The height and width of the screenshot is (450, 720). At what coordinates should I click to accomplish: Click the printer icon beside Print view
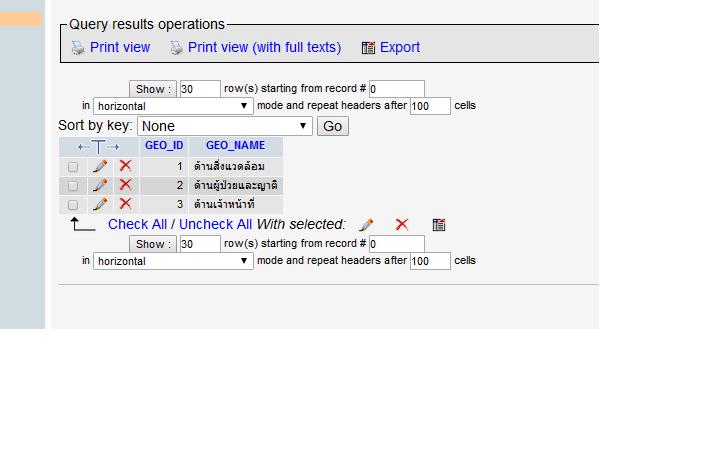pyautogui.click(x=78, y=48)
